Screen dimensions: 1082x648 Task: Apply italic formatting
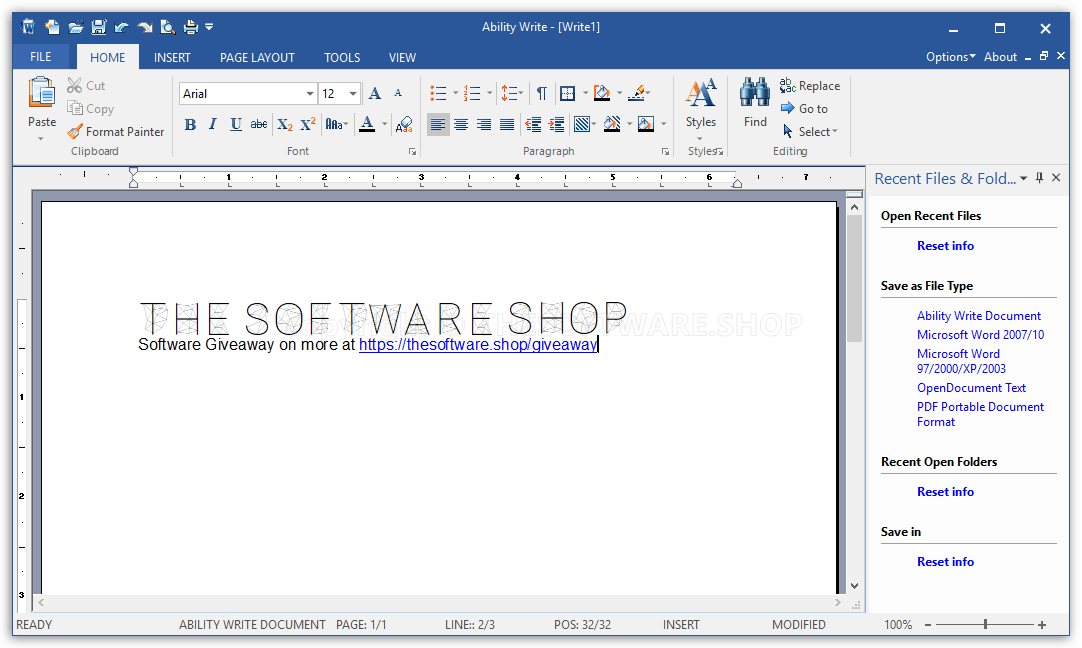point(212,124)
